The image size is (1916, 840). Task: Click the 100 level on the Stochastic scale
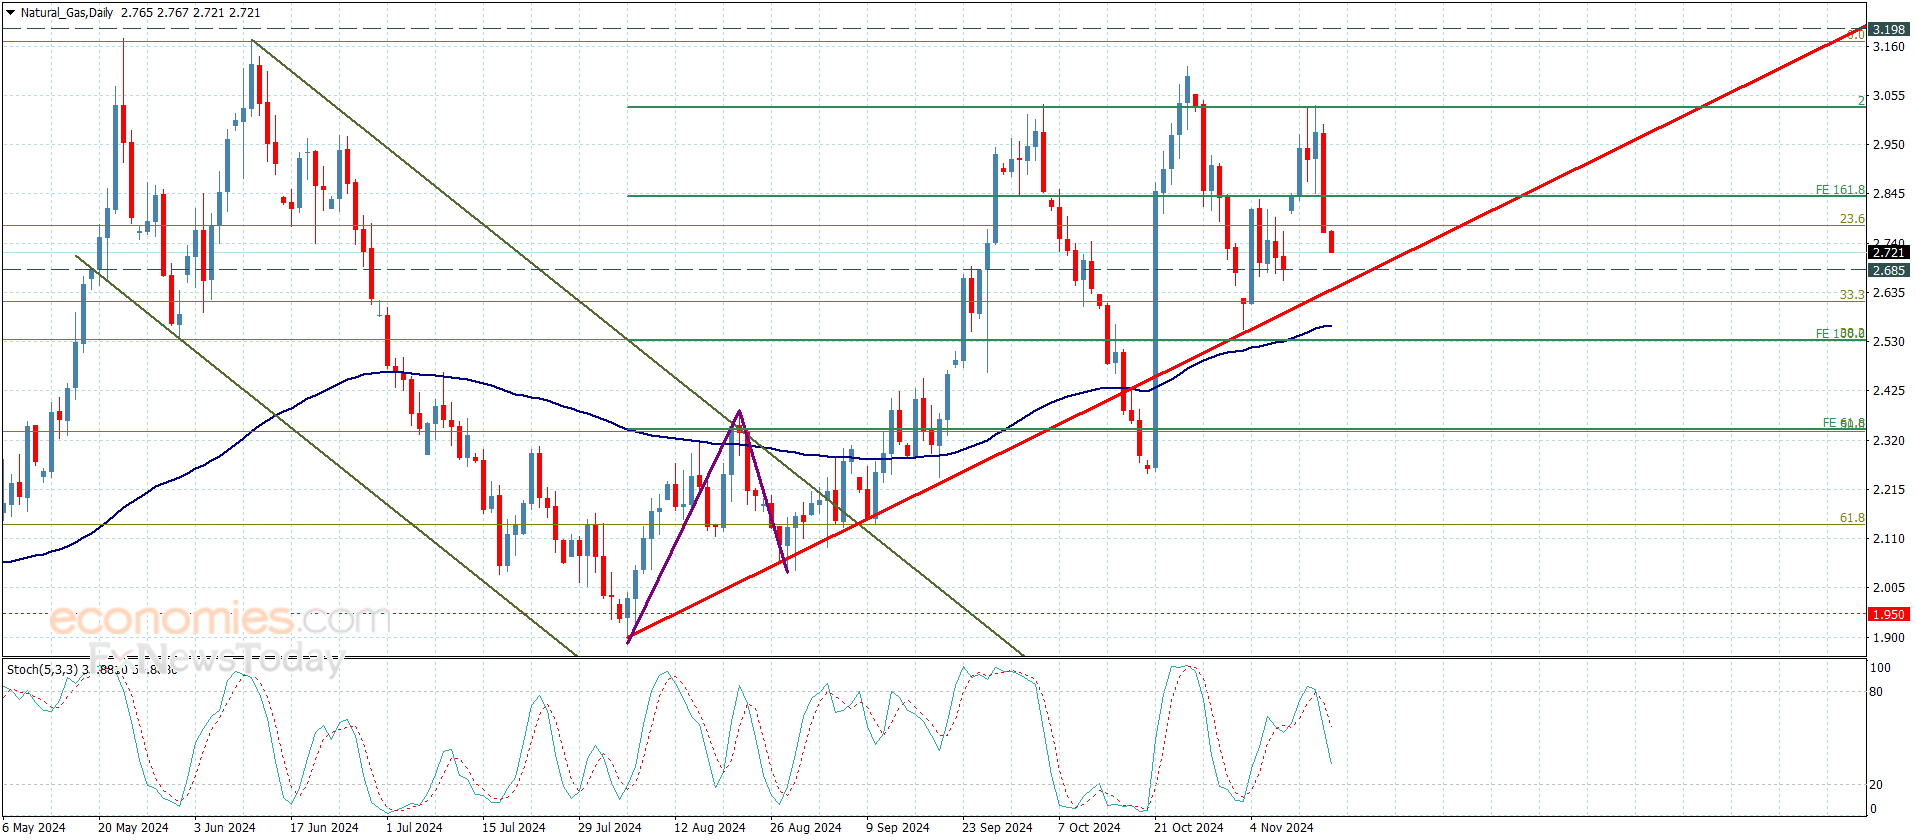(1880, 668)
